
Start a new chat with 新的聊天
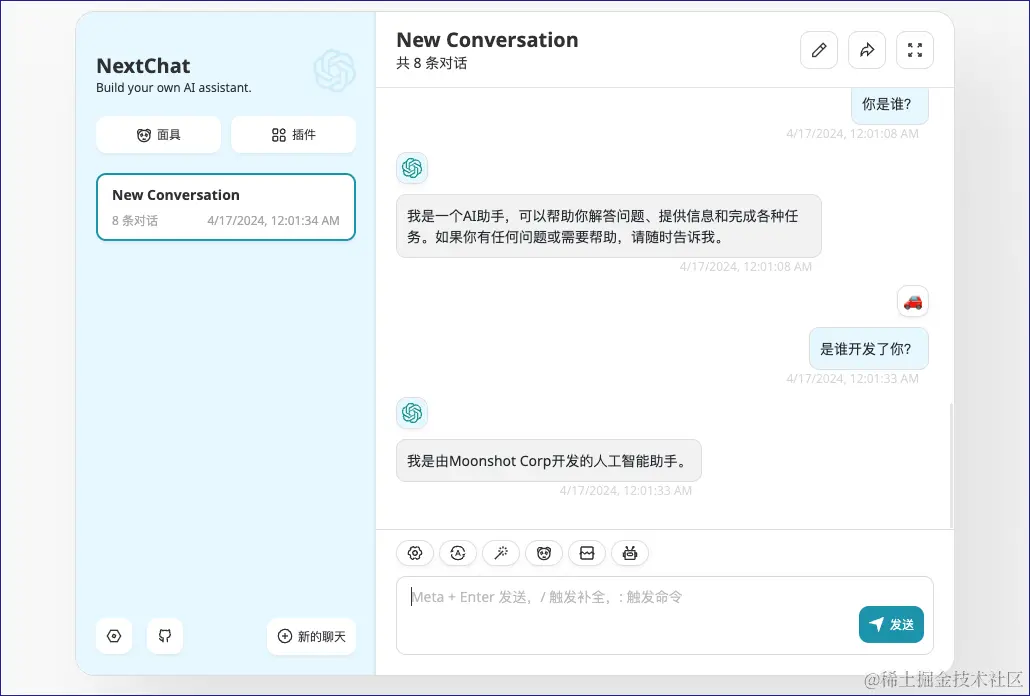coord(311,636)
